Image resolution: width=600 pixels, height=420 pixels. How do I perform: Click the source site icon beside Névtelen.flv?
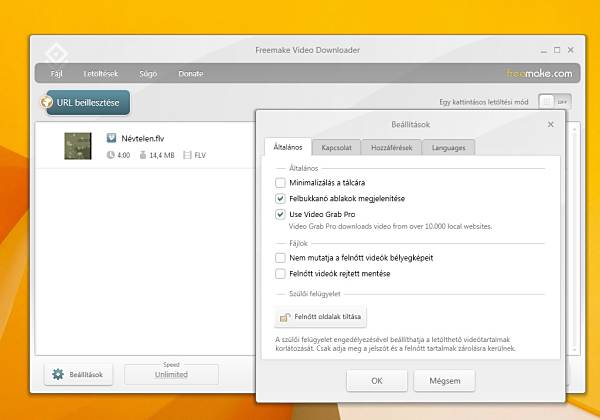coord(113,139)
